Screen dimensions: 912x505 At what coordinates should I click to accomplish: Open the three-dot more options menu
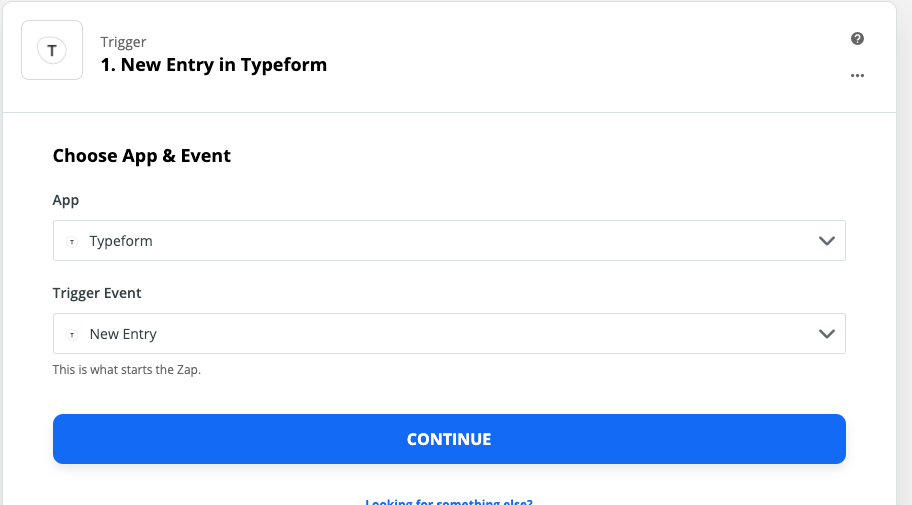click(x=857, y=75)
